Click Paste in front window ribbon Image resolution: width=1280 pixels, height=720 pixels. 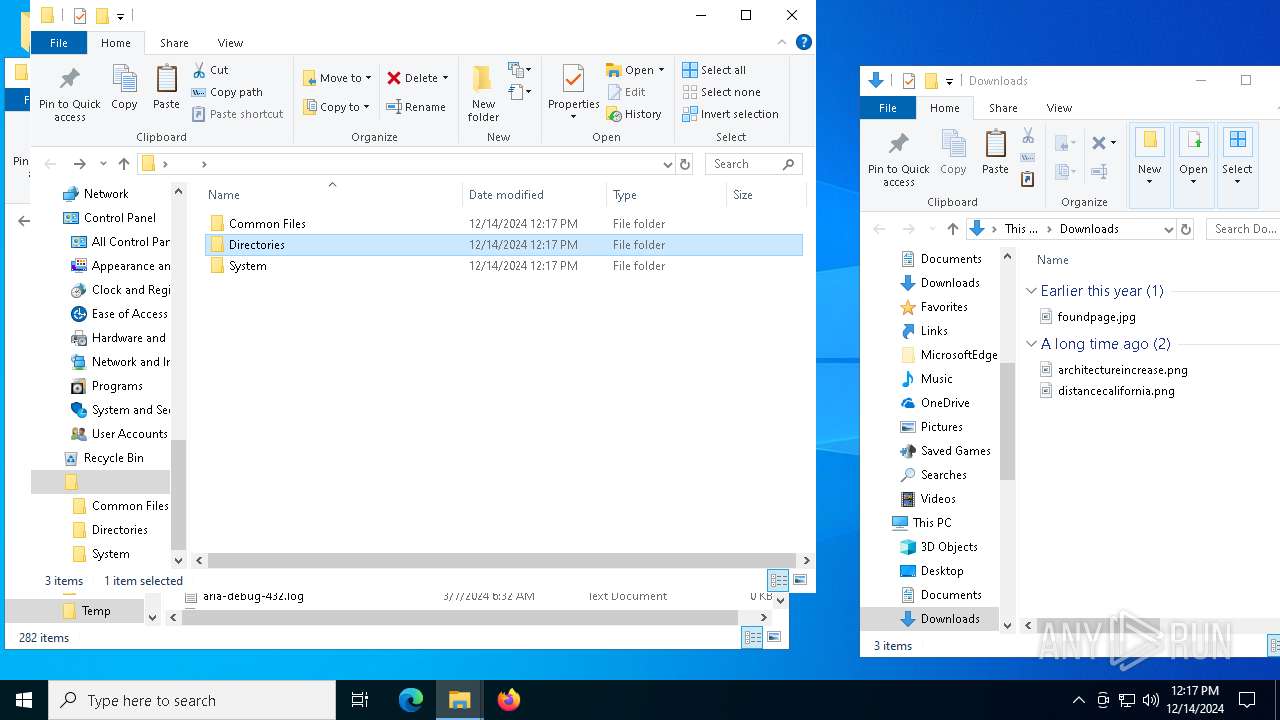166,88
